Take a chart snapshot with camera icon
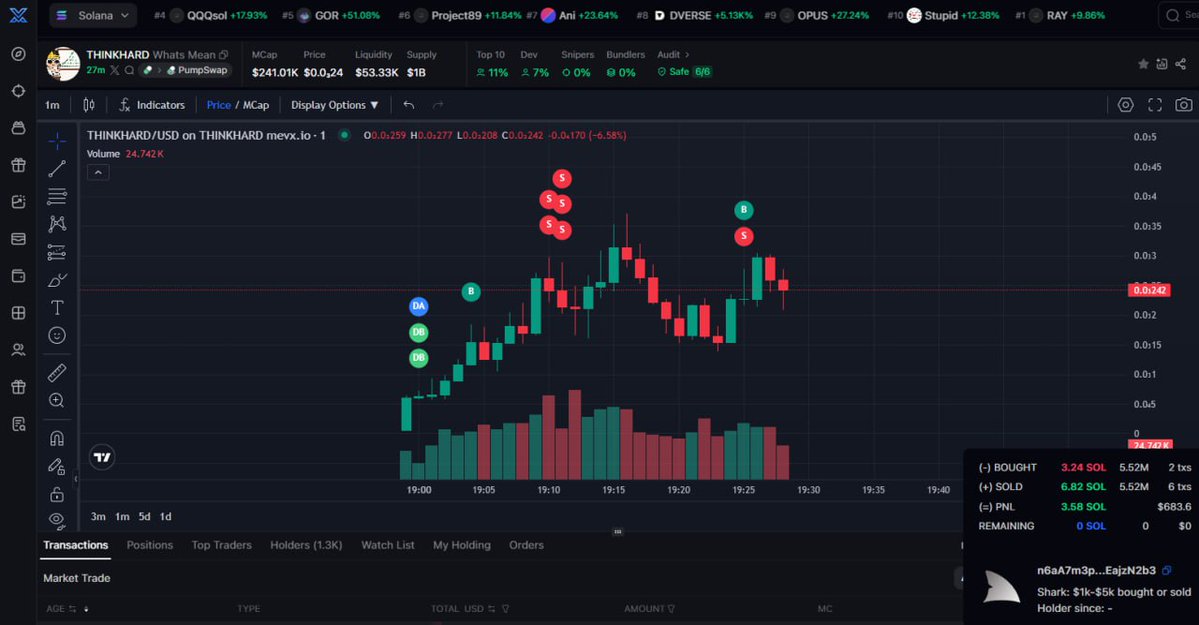 point(1184,105)
